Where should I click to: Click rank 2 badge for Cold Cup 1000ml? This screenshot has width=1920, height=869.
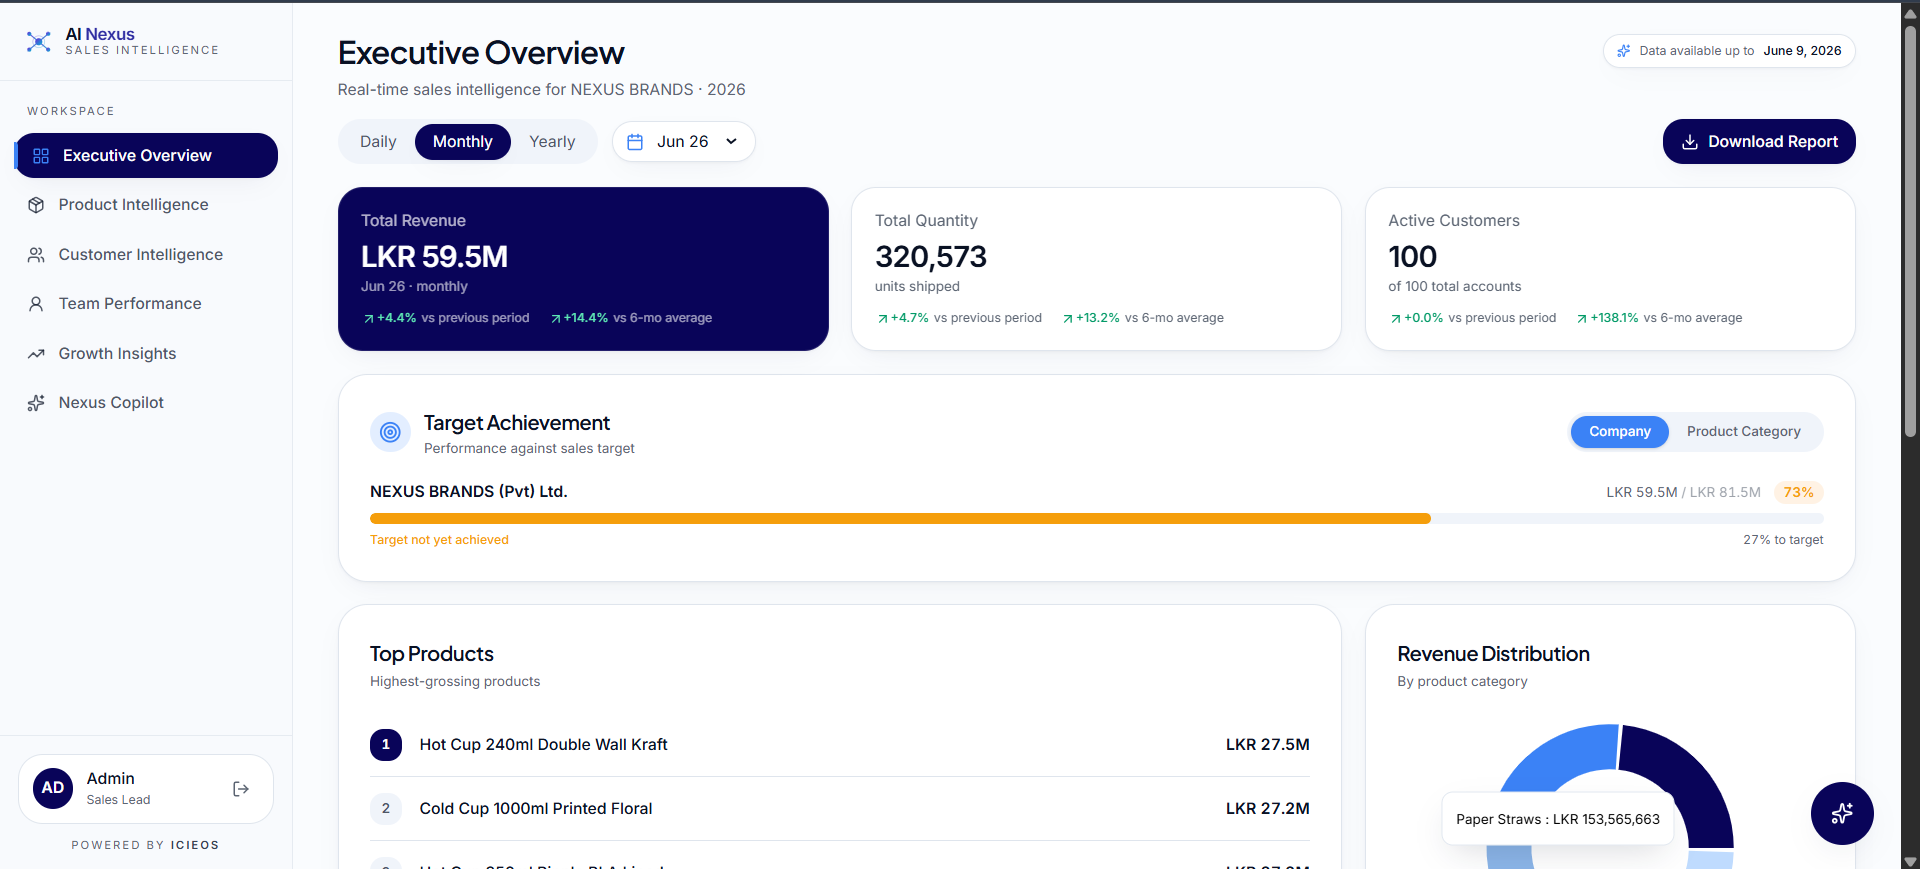tap(386, 809)
